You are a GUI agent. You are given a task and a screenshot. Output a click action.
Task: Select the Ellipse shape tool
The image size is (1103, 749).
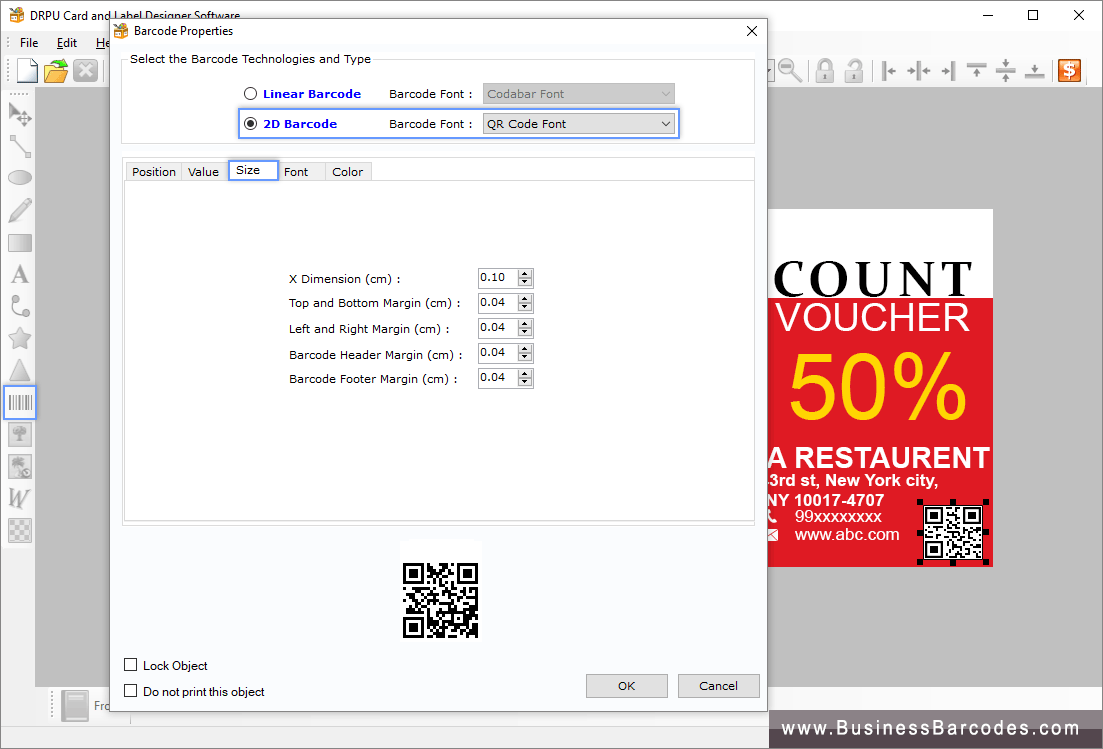pos(20,177)
